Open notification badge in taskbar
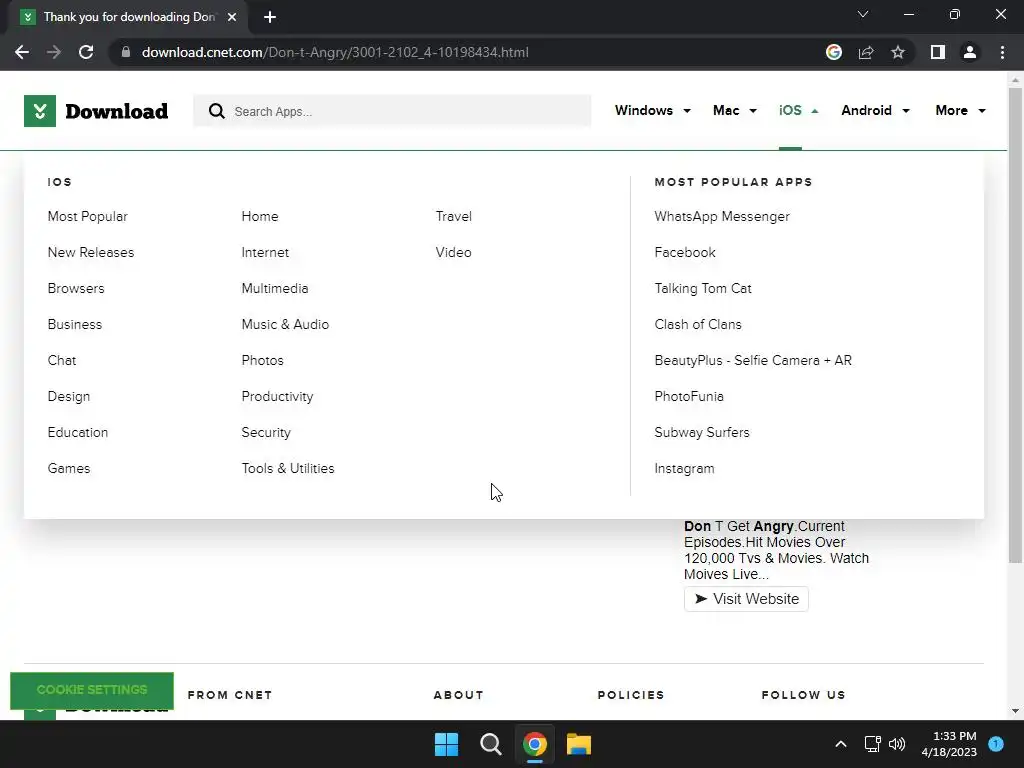Screen dimensions: 1024x768 click(x=996, y=744)
